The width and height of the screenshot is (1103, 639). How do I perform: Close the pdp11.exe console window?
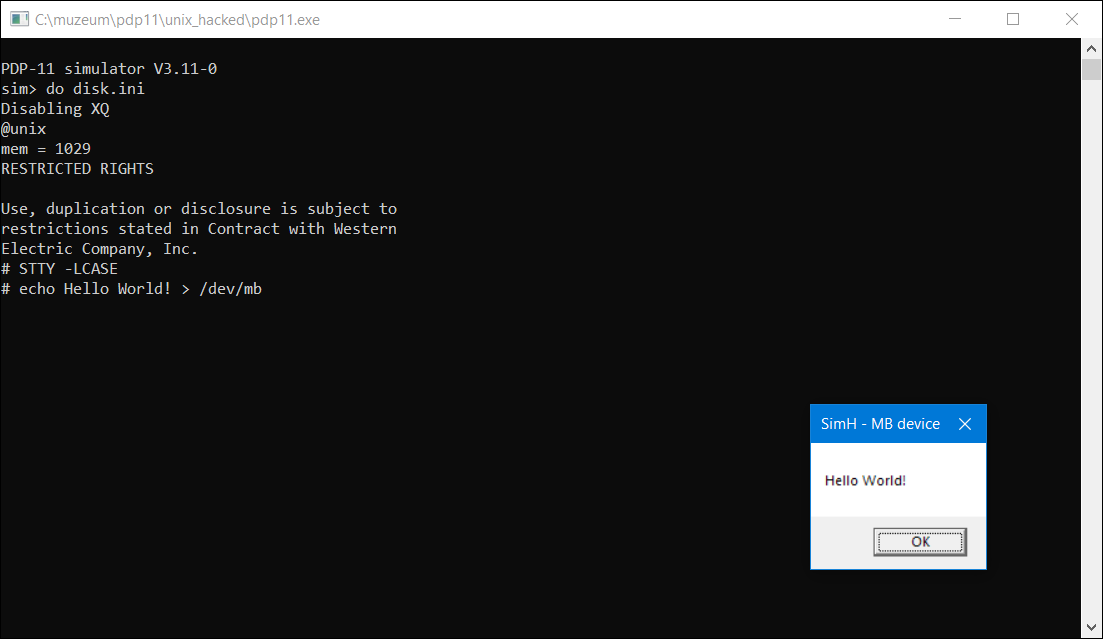click(1071, 19)
